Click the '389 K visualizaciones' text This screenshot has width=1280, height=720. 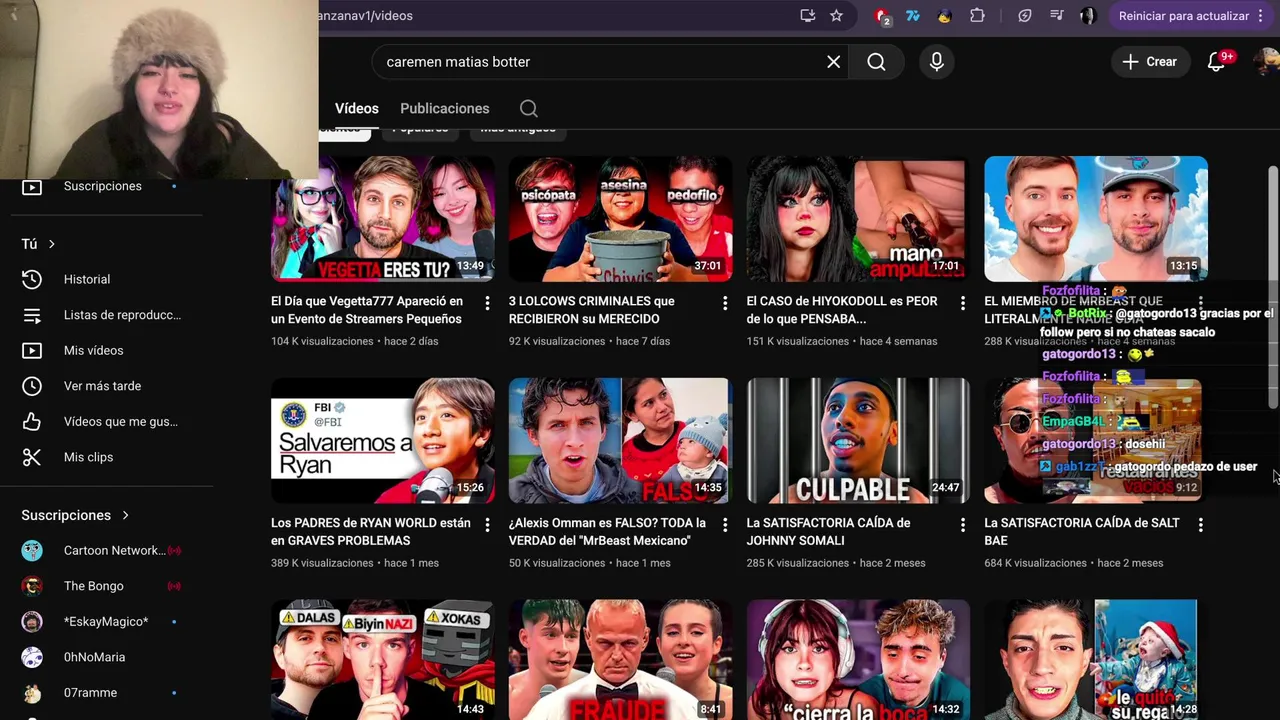(322, 563)
